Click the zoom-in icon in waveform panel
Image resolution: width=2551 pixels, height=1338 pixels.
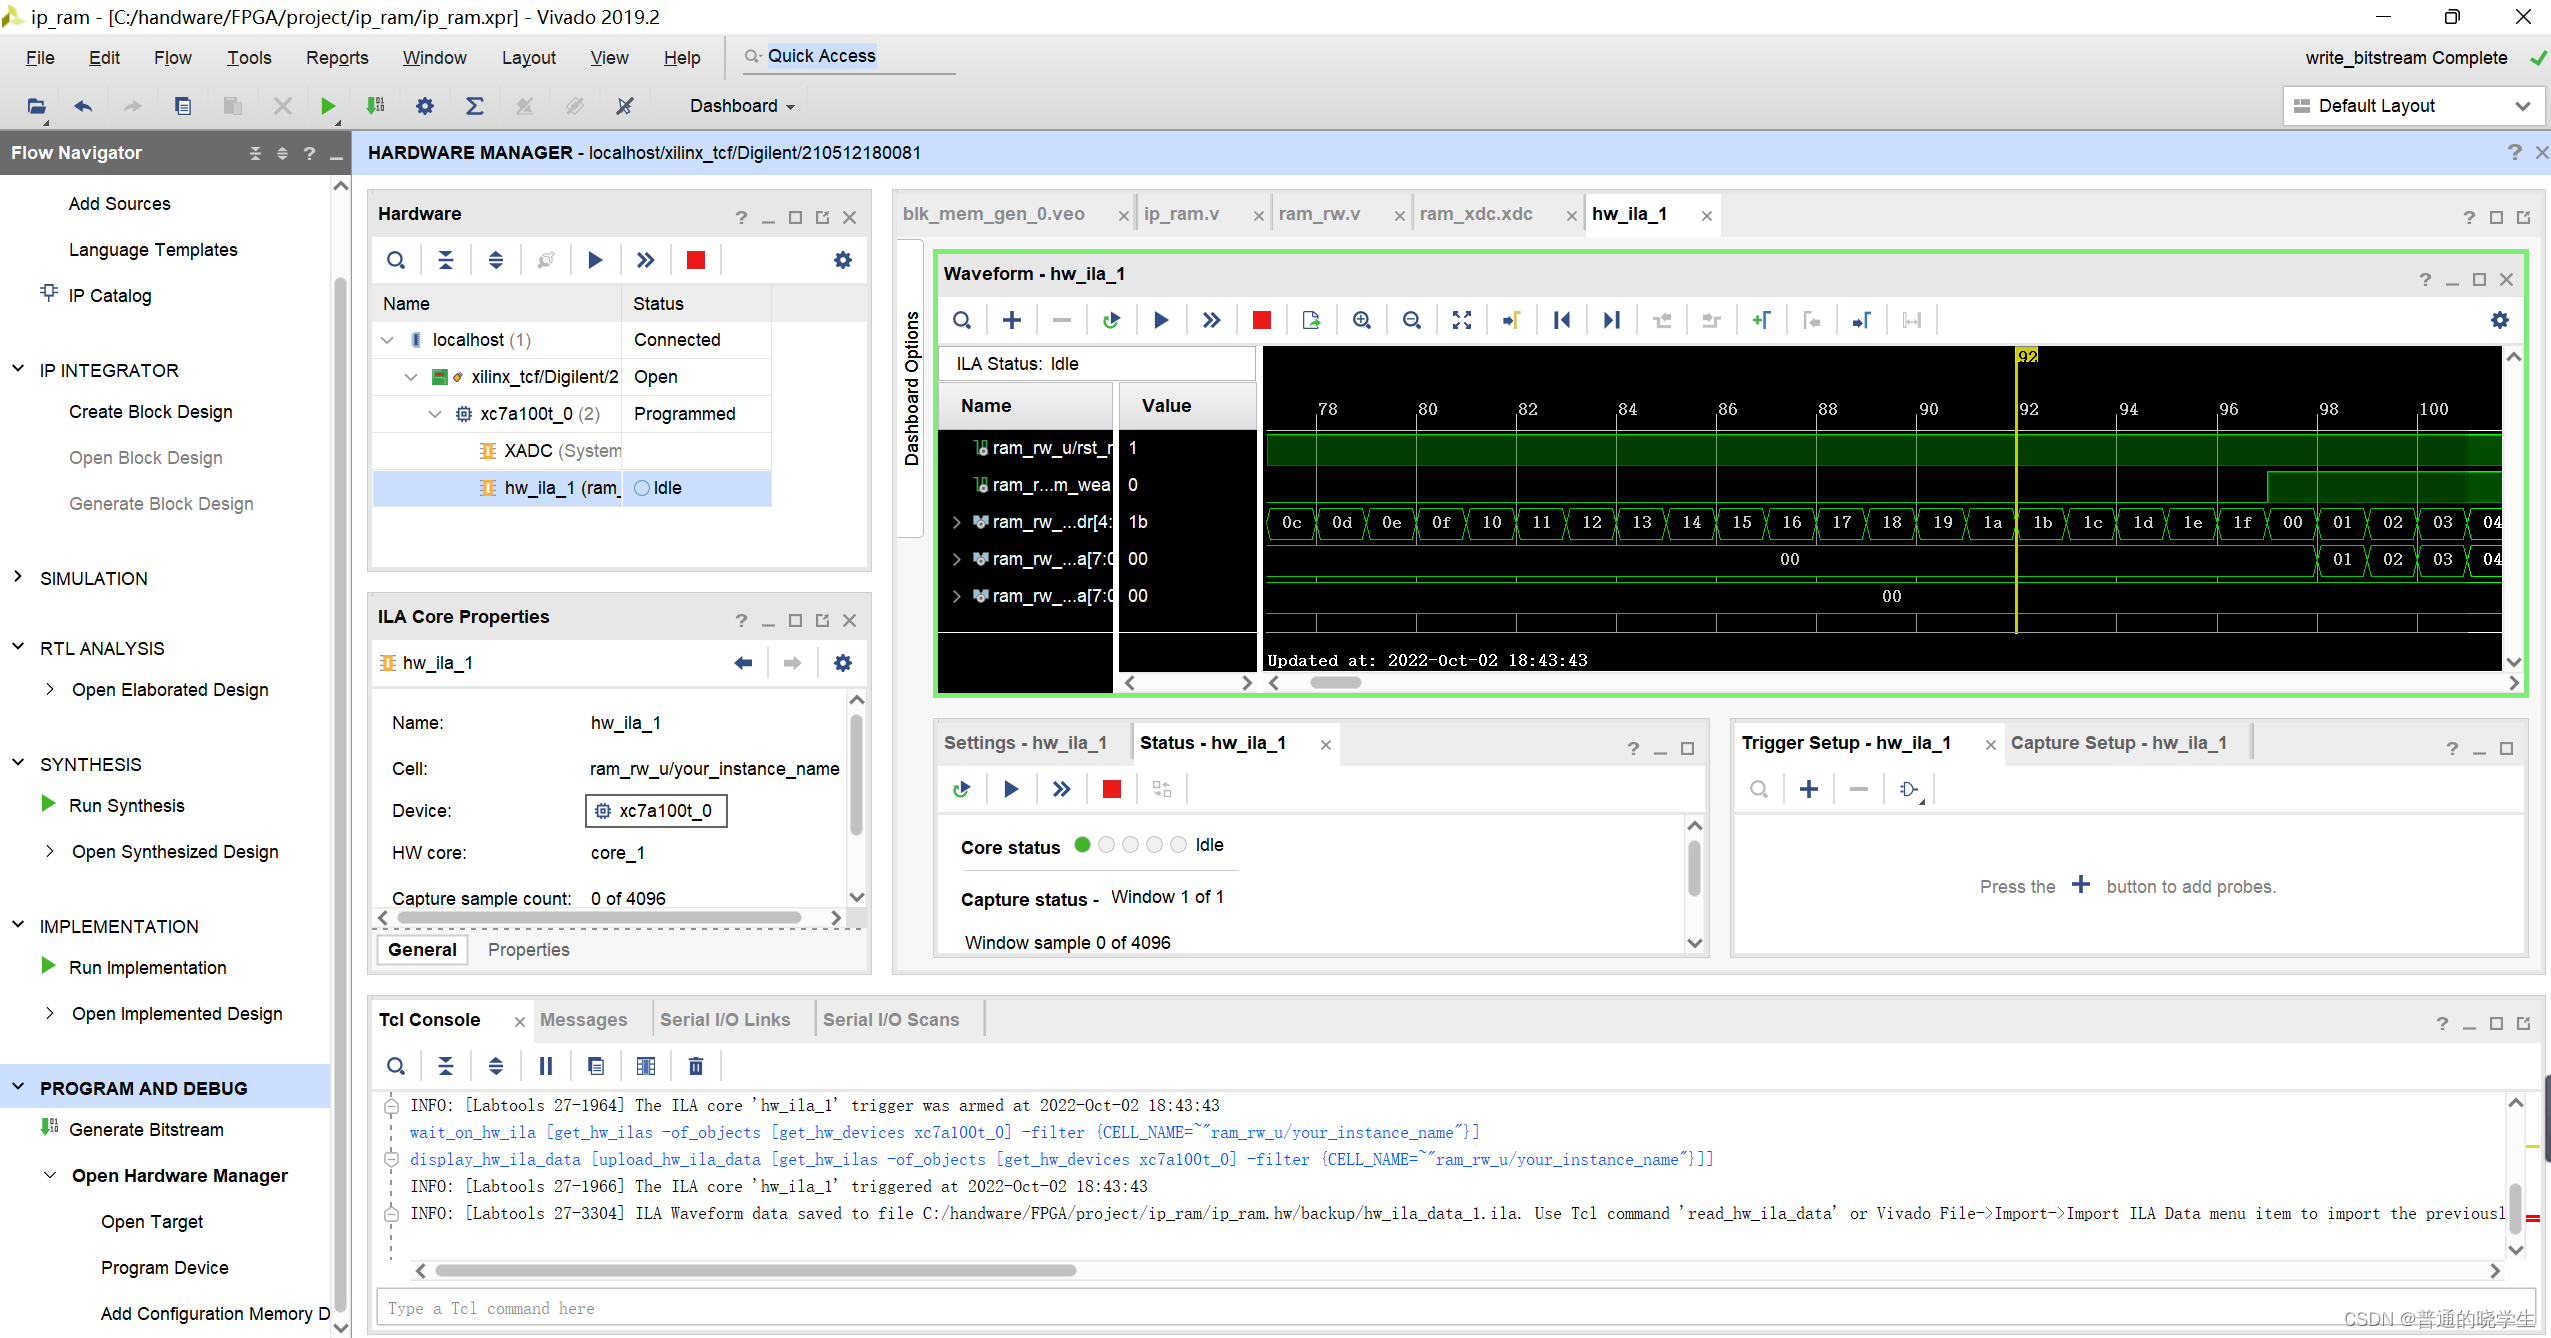pos(1363,321)
